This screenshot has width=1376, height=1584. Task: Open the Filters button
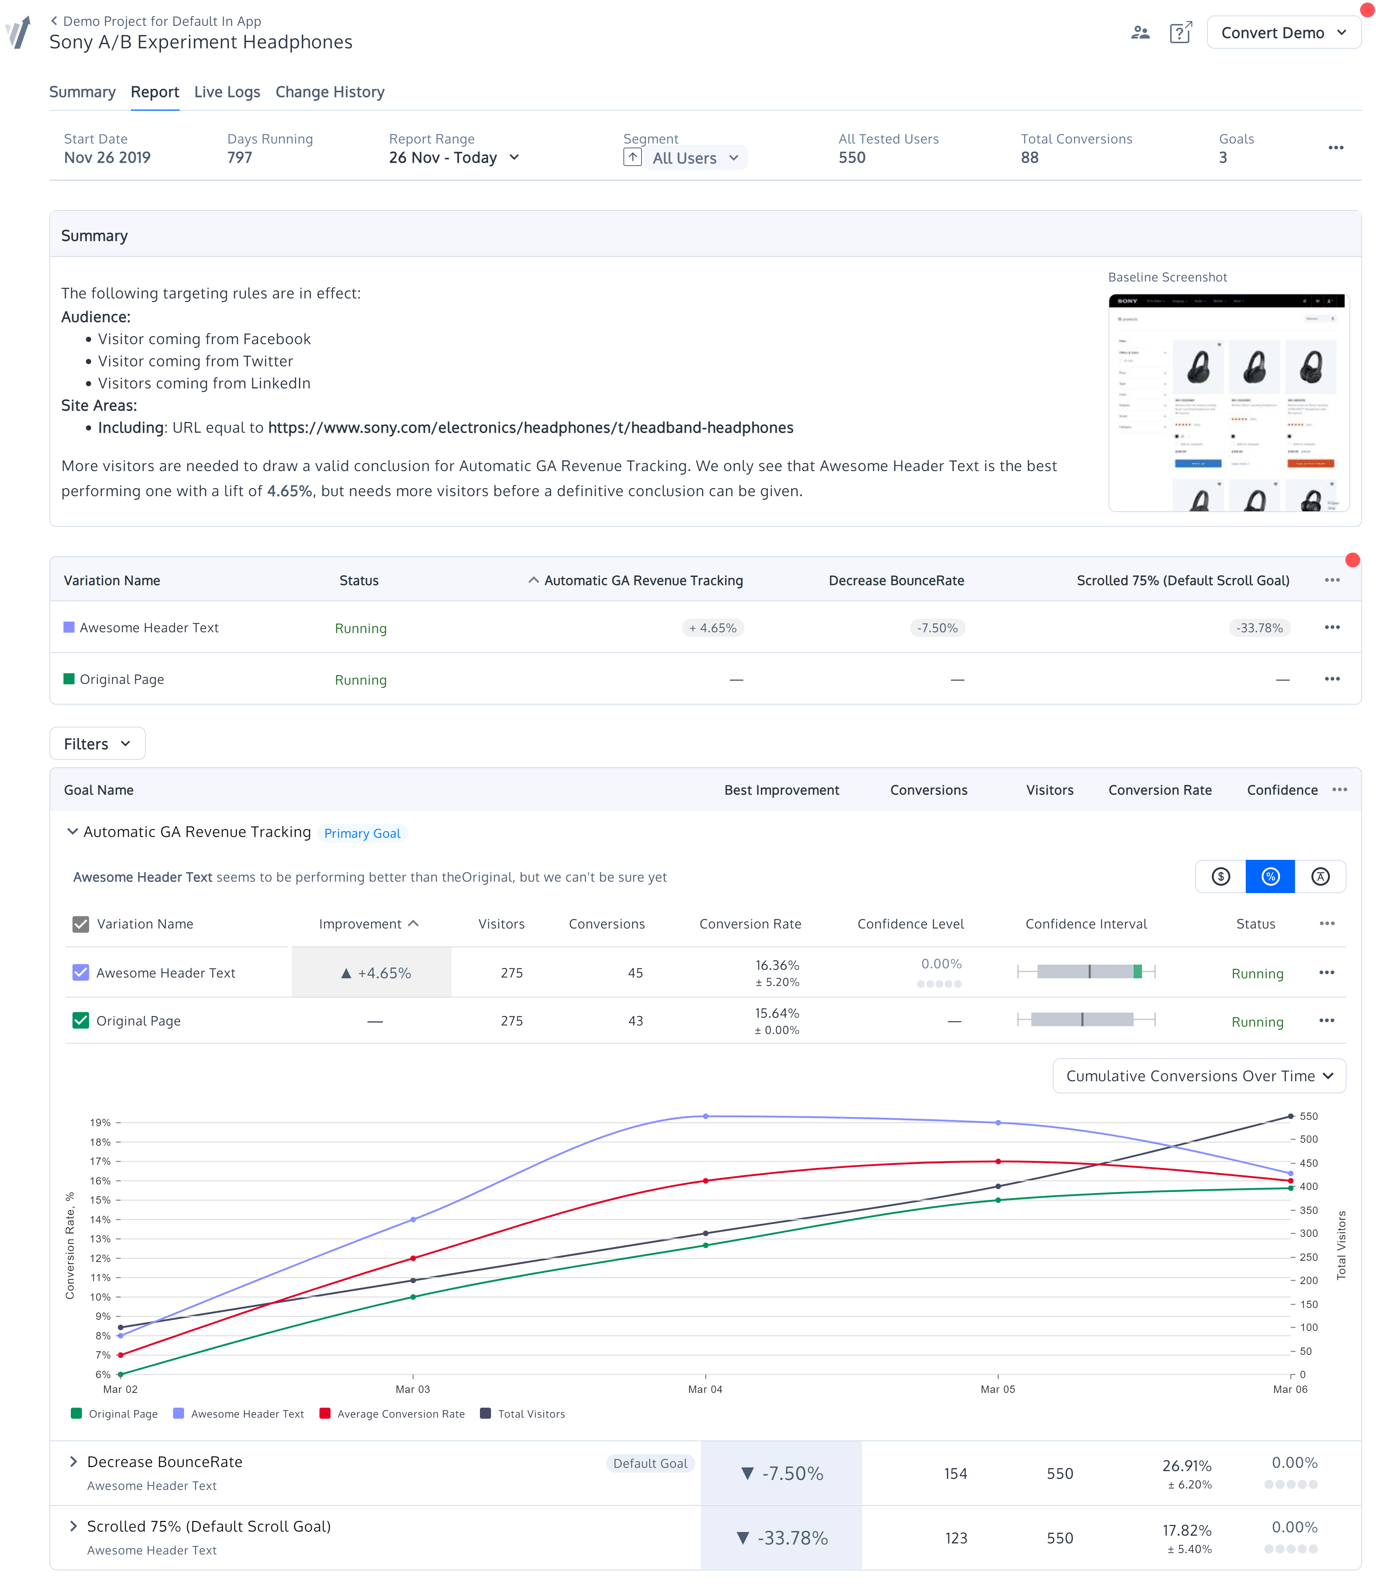click(x=97, y=744)
